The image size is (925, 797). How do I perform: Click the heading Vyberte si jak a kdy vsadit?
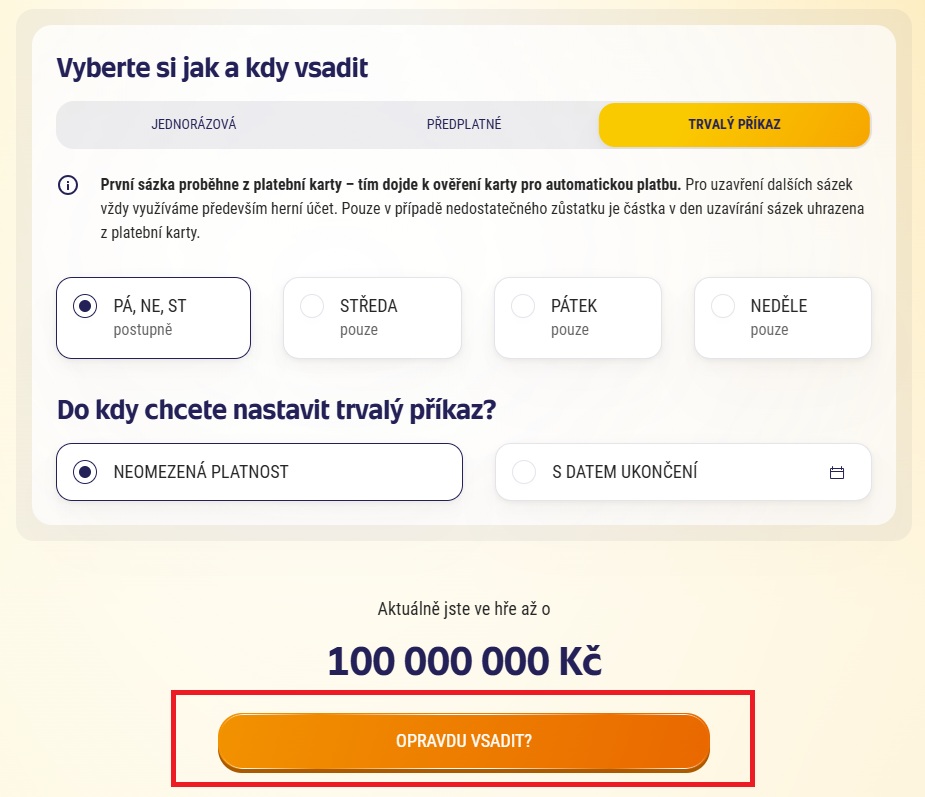pyautogui.click(x=212, y=68)
